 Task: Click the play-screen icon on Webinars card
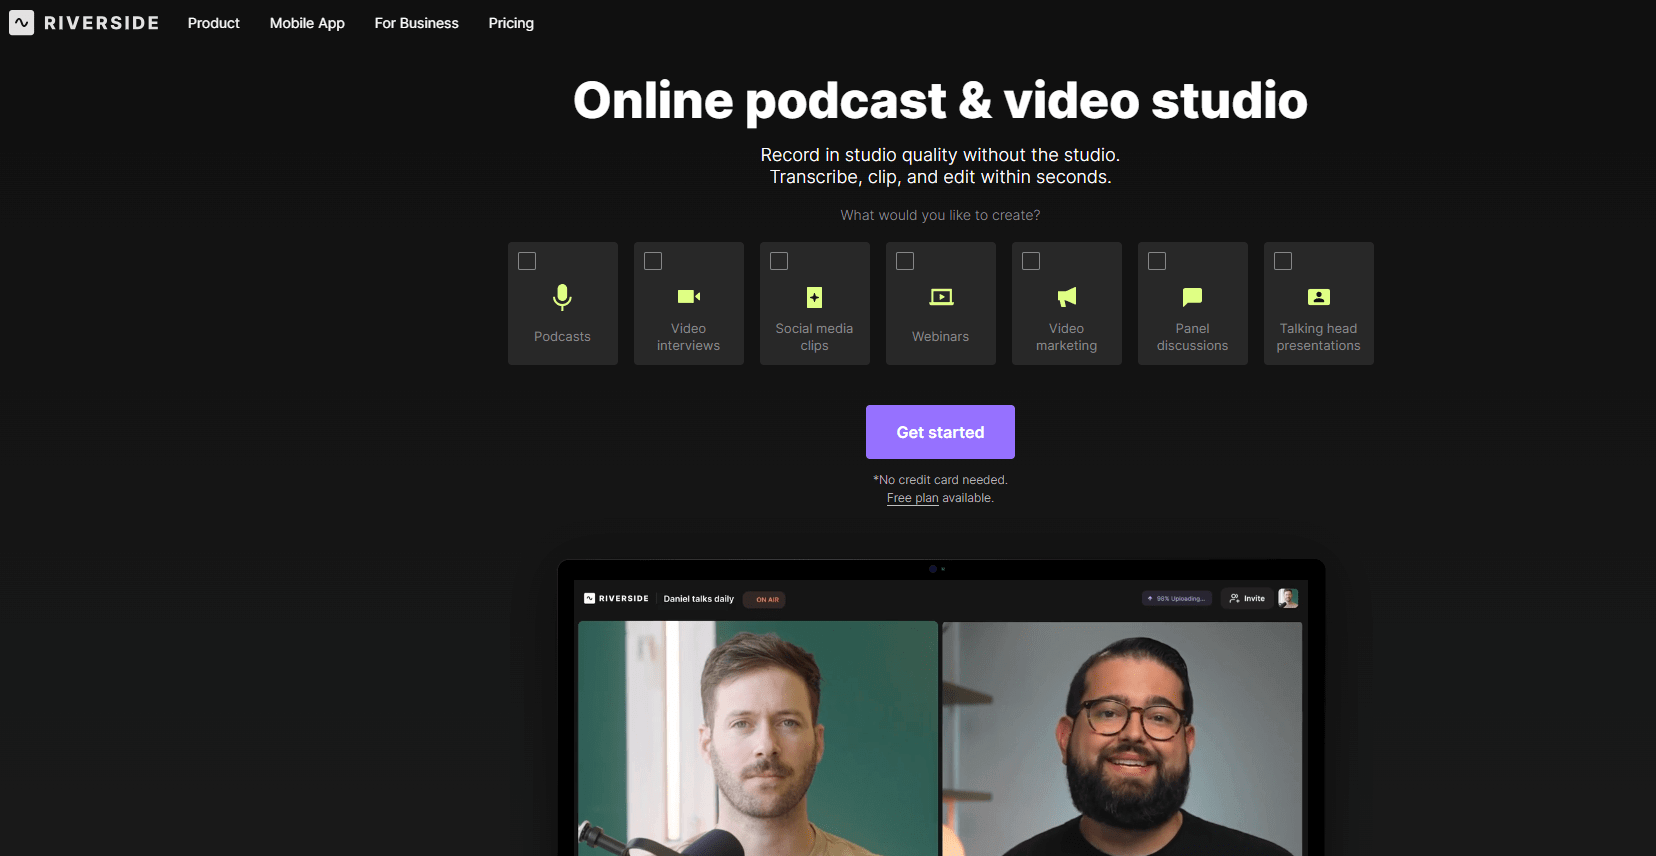[941, 297]
